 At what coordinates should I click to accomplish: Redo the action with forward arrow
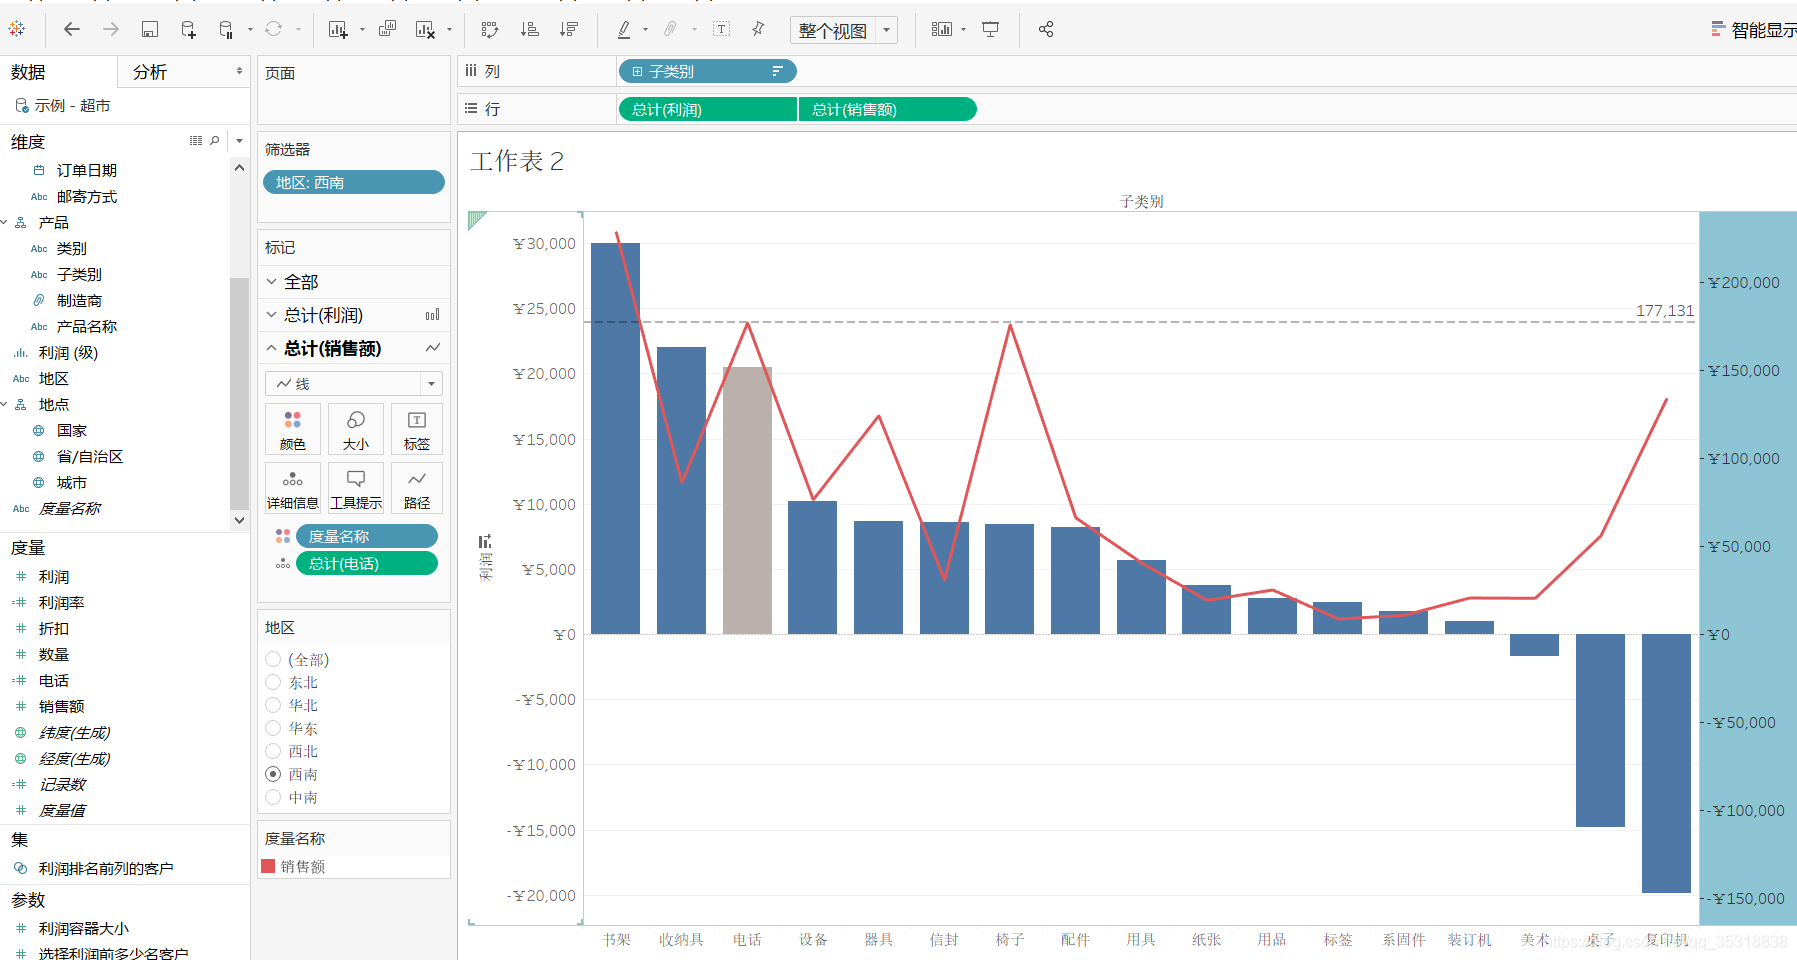(x=111, y=29)
